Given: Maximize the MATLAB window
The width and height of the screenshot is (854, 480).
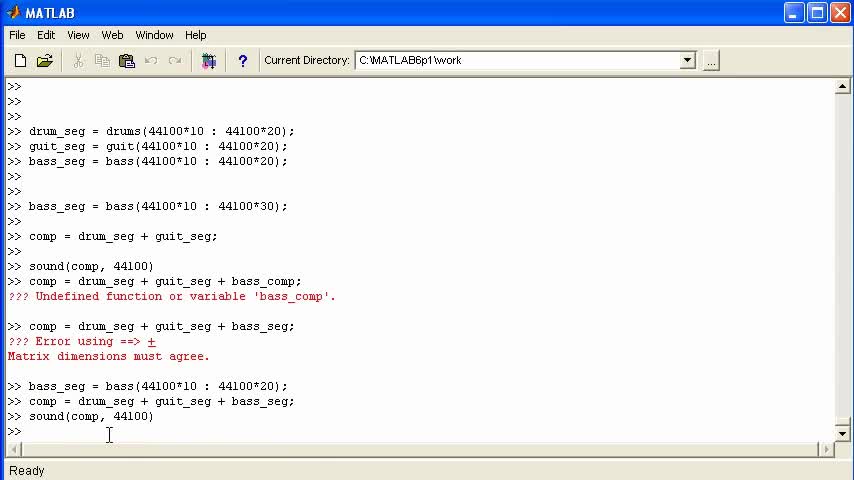Looking at the screenshot, I should coord(818,13).
